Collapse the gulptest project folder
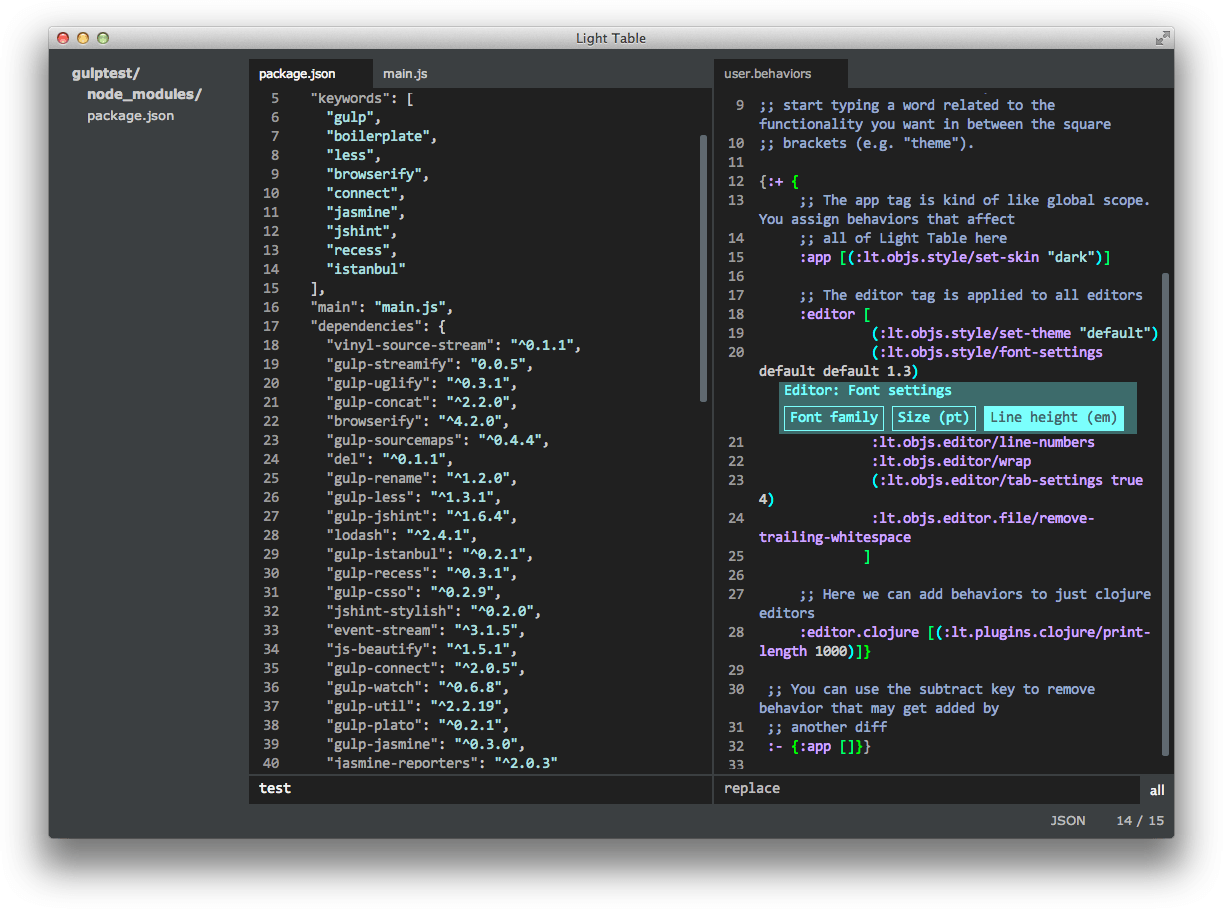This screenshot has height=909, width=1223. [104, 72]
